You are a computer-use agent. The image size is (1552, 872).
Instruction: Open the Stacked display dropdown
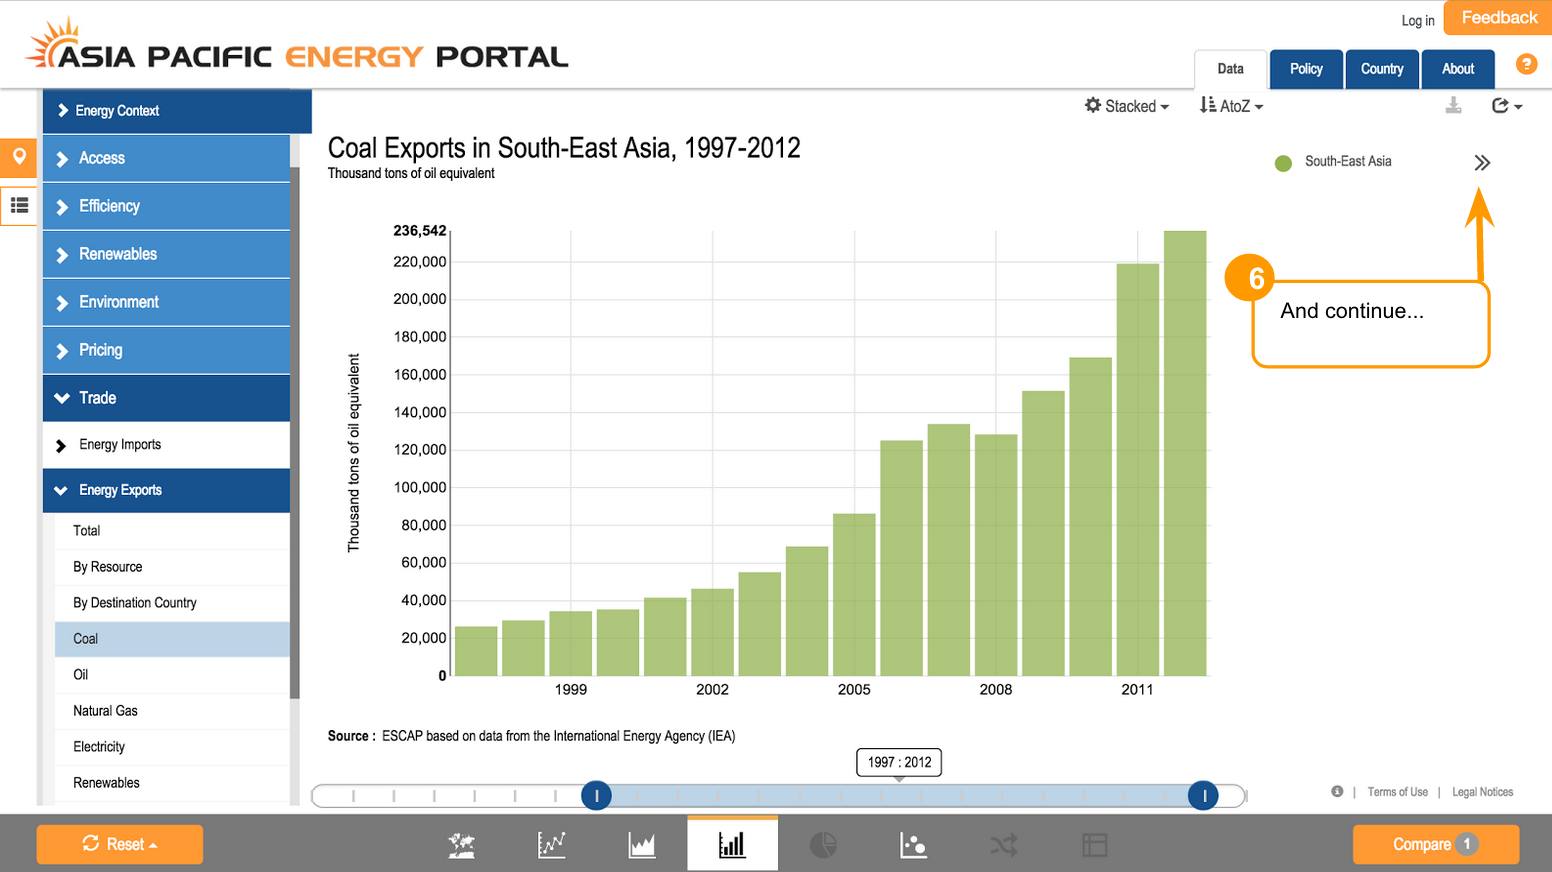tap(1127, 106)
